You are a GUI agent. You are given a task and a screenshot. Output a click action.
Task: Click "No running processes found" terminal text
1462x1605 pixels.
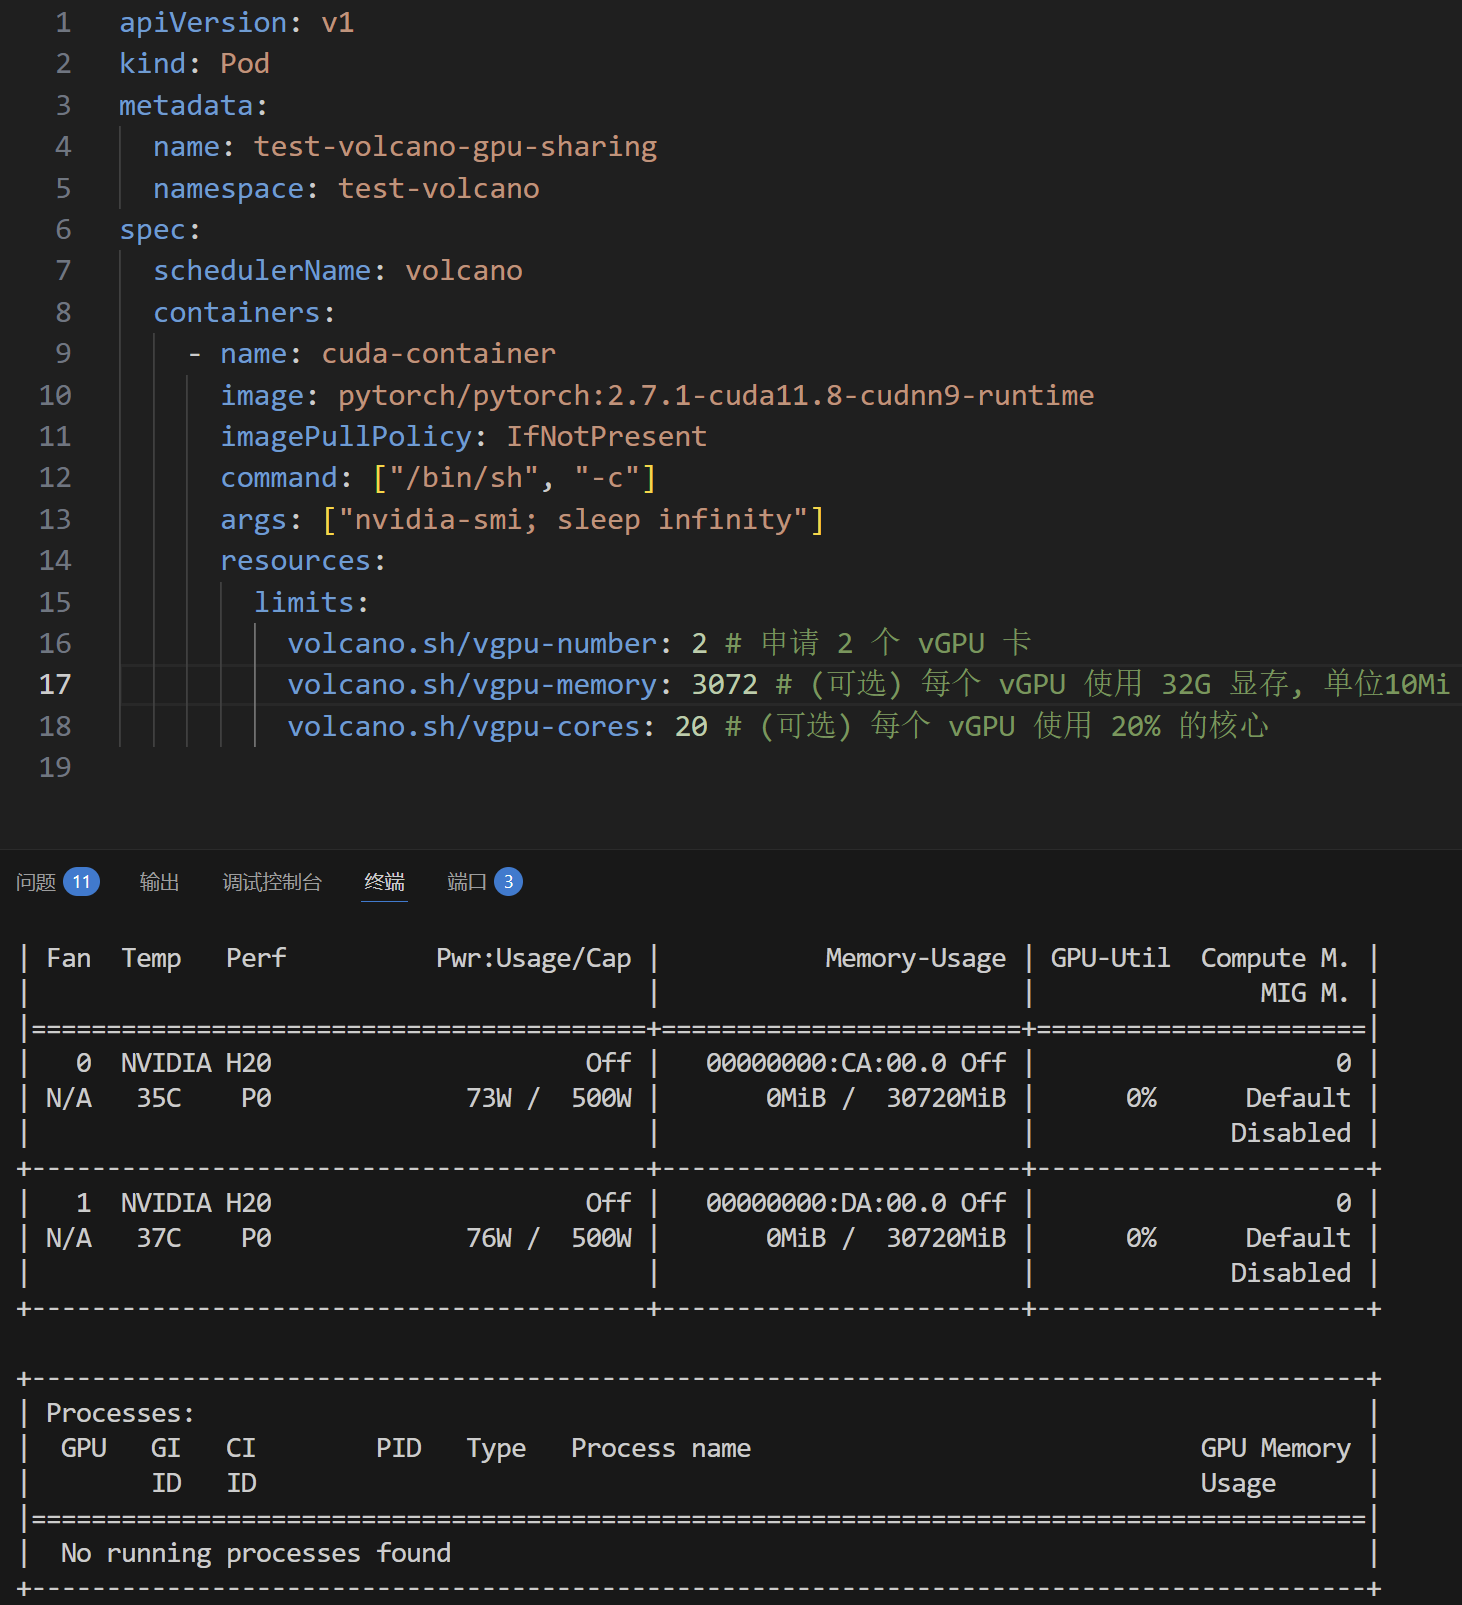[256, 1553]
